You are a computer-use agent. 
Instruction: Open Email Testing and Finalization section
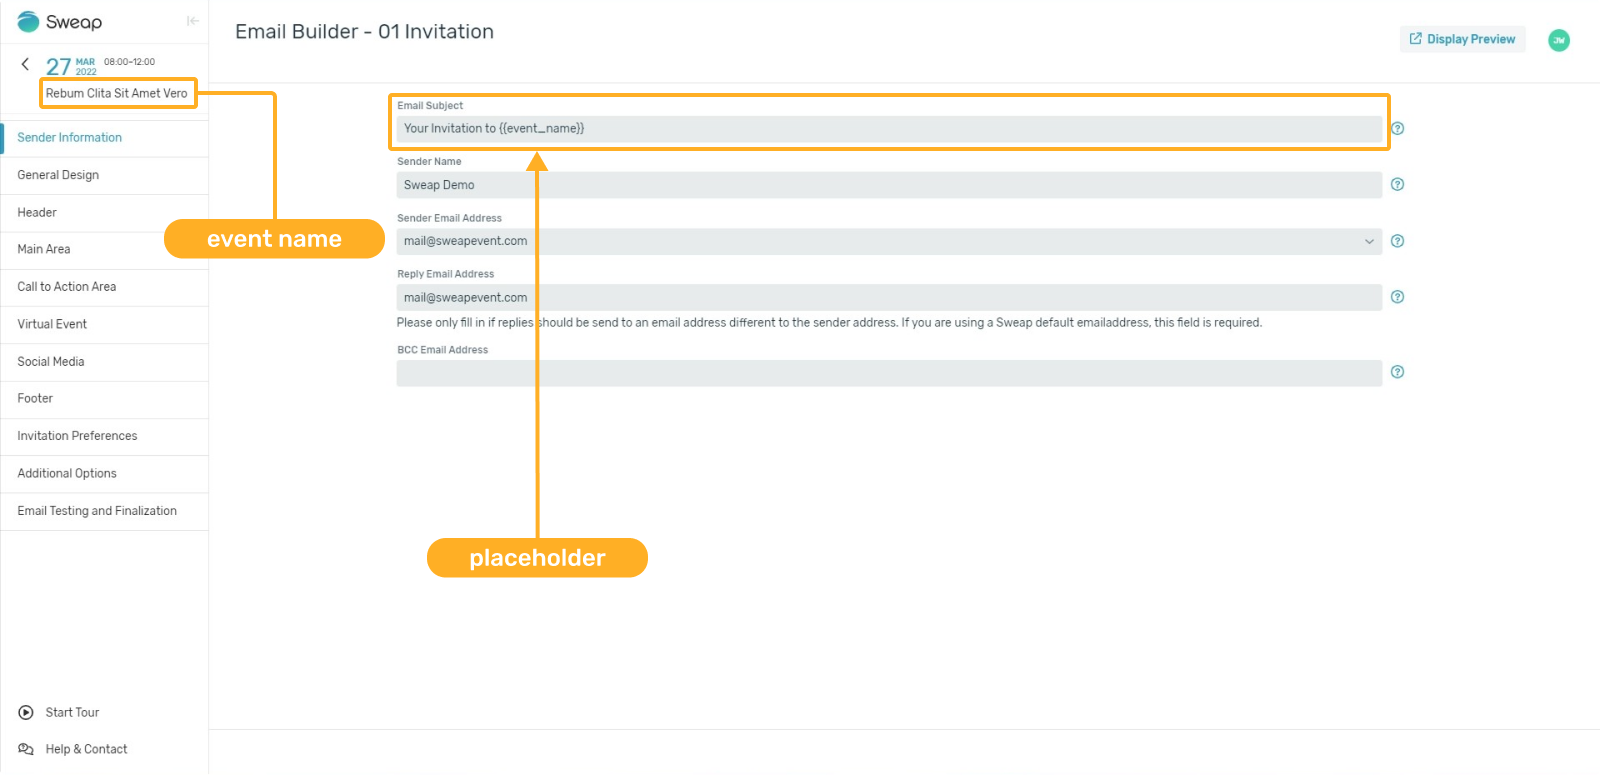(105, 511)
